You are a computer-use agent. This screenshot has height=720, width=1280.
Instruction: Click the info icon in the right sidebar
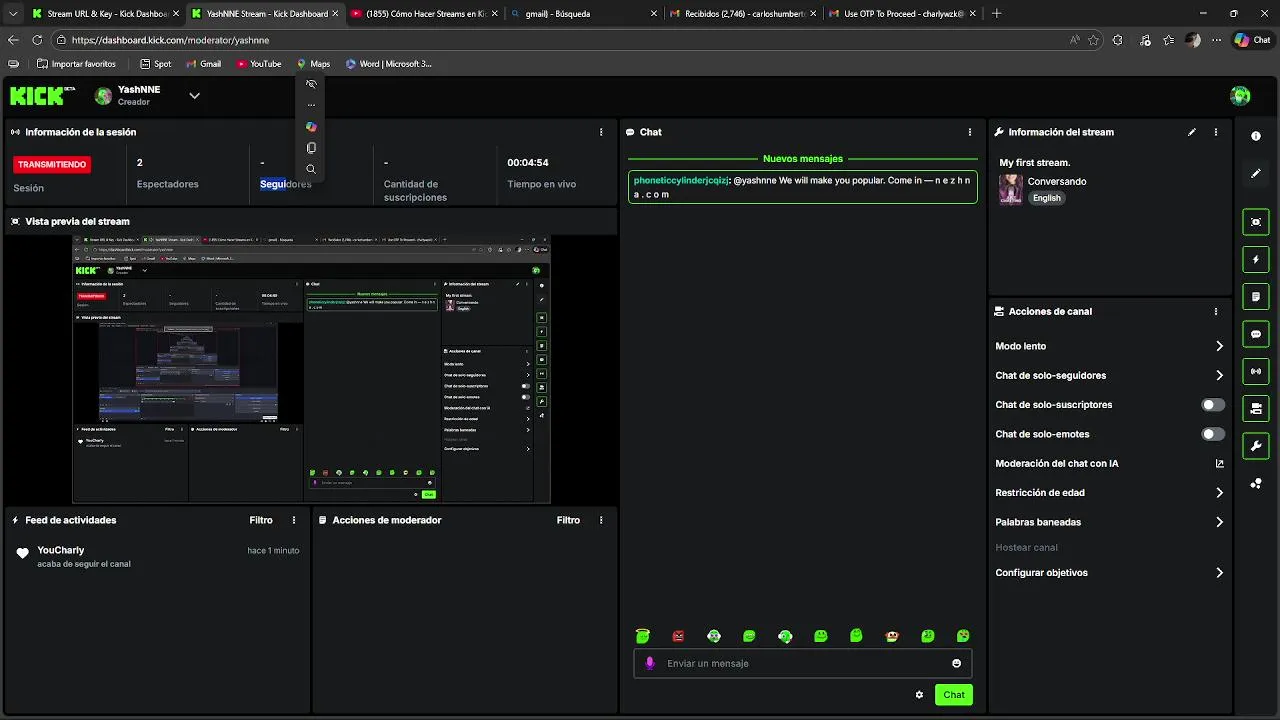coord(1256,136)
